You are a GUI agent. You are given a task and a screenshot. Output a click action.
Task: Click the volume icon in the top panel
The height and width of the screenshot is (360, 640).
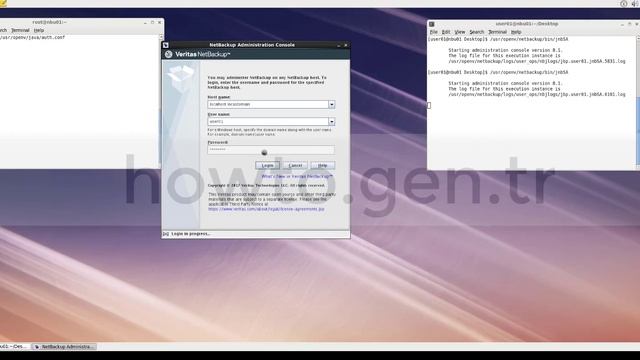[635, 4]
